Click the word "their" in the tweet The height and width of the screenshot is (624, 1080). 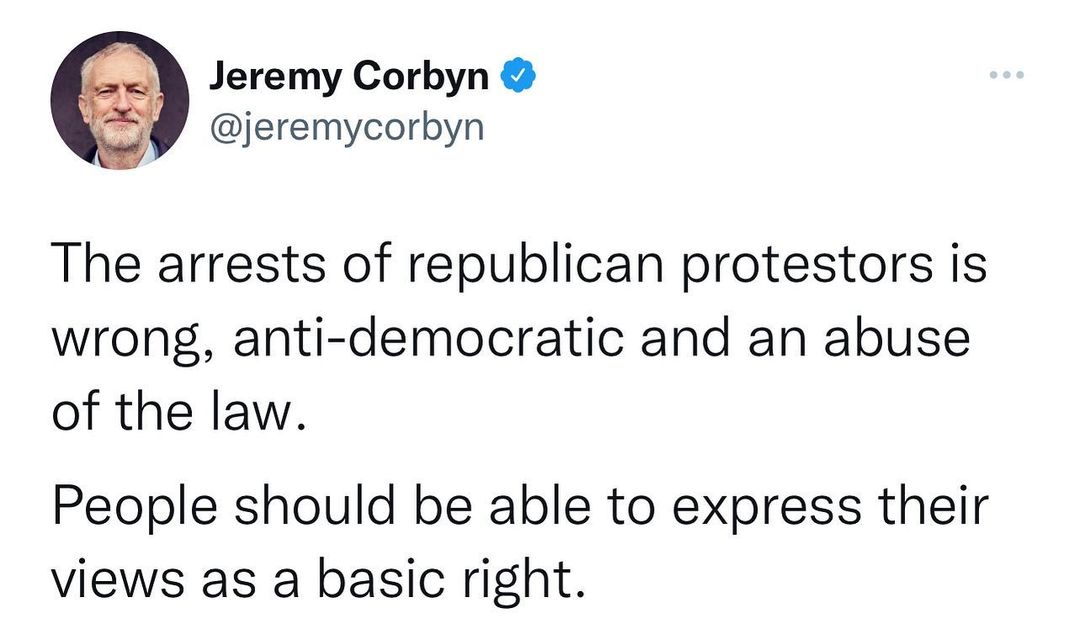(x=932, y=506)
